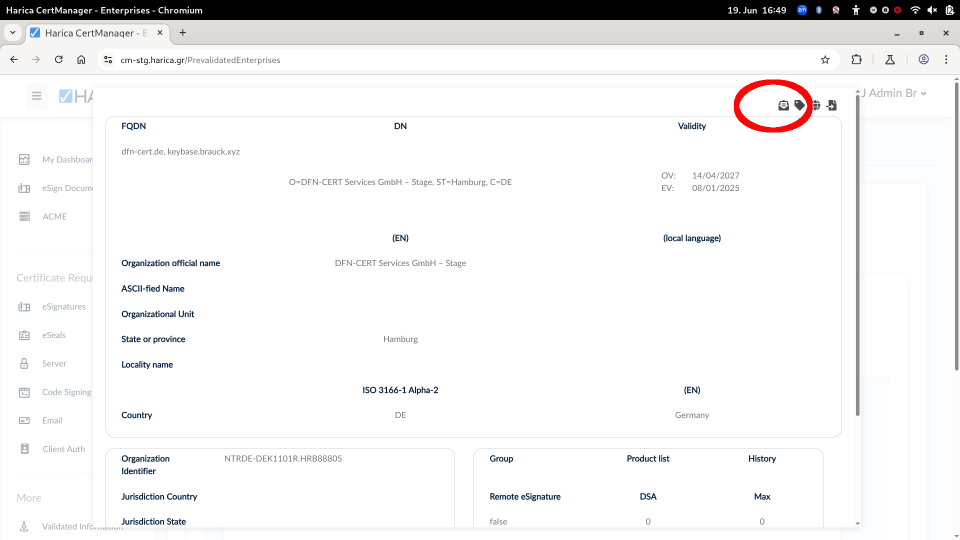Click identifier NTRDE-DEK1101R.HRB88805
This screenshot has height=540, width=960.
coord(283,458)
